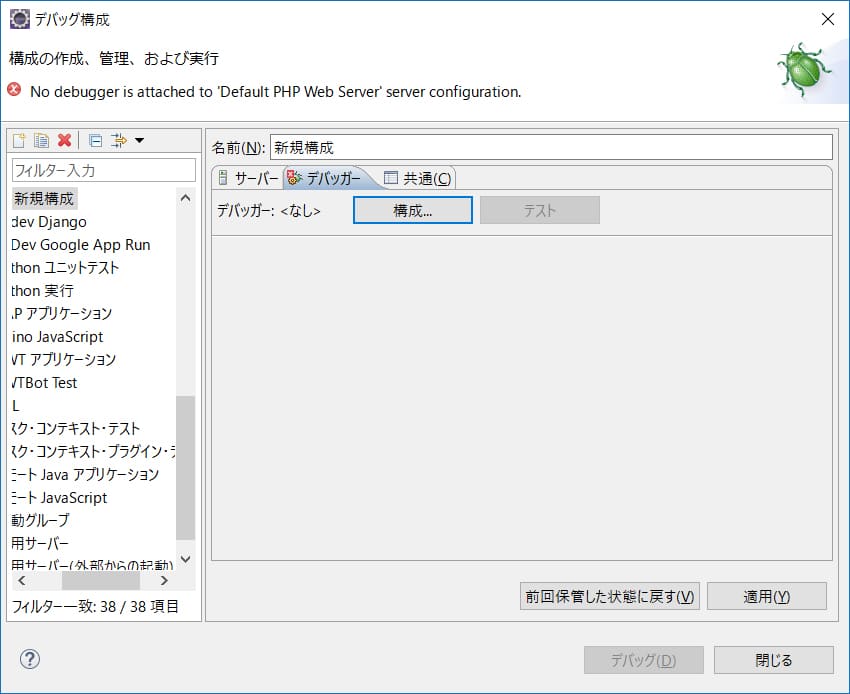Select the Django entry in the list
This screenshot has height=694, width=850.
(x=49, y=222)
